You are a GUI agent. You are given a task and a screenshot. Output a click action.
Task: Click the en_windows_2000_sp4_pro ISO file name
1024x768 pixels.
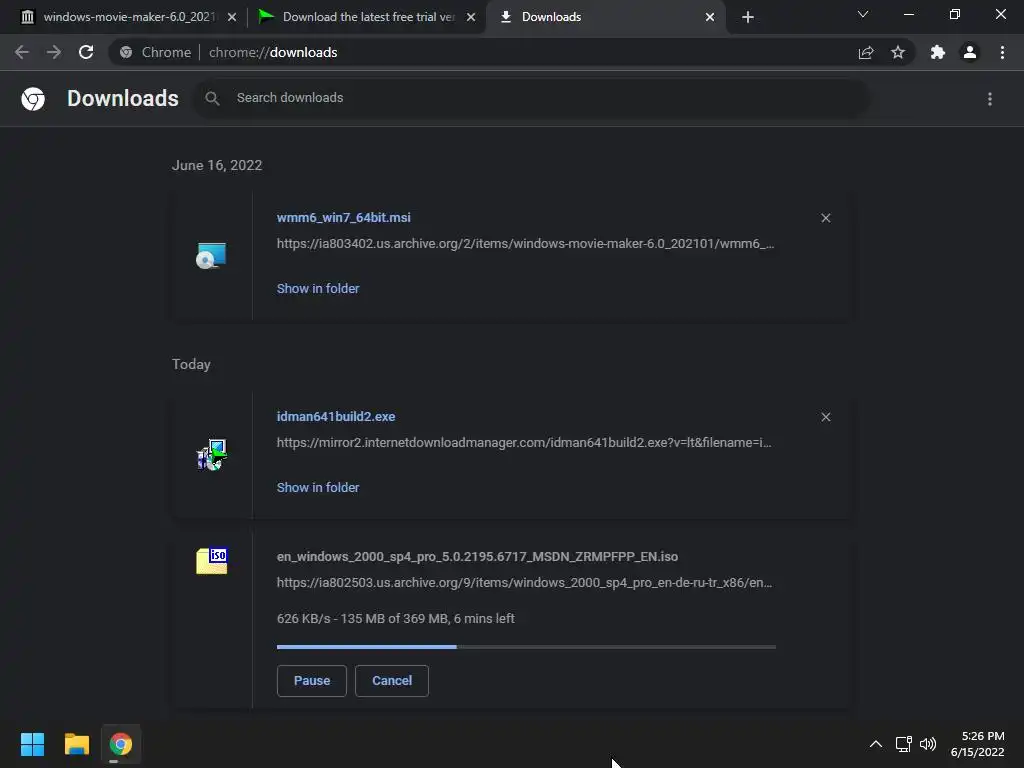click(477, 556)
